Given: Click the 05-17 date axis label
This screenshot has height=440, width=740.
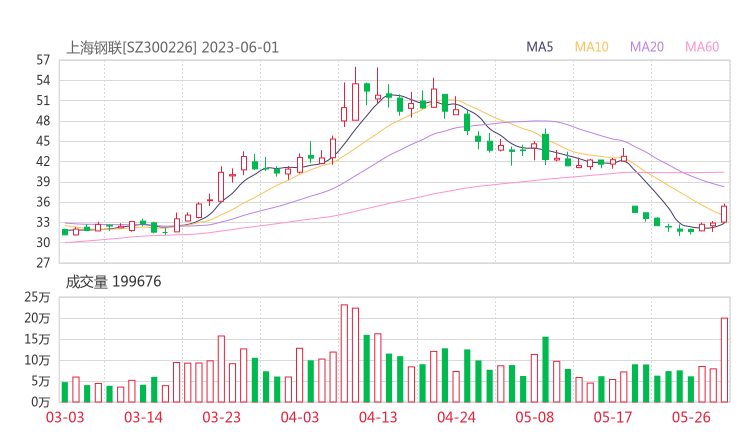Looking at the screenshot, I should (613, 417).
